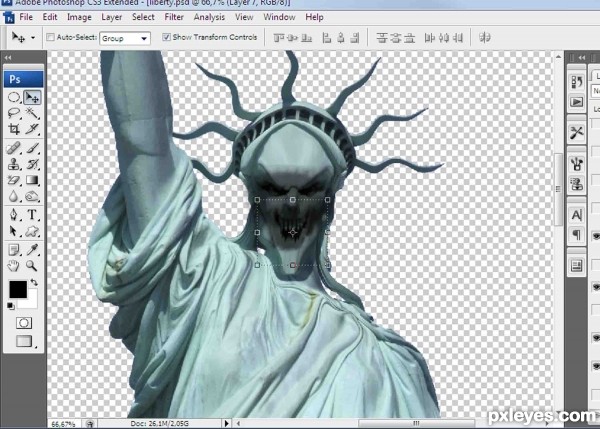Select the Crop tool
This screenshot has width=600, height=429.
point(14,129)
